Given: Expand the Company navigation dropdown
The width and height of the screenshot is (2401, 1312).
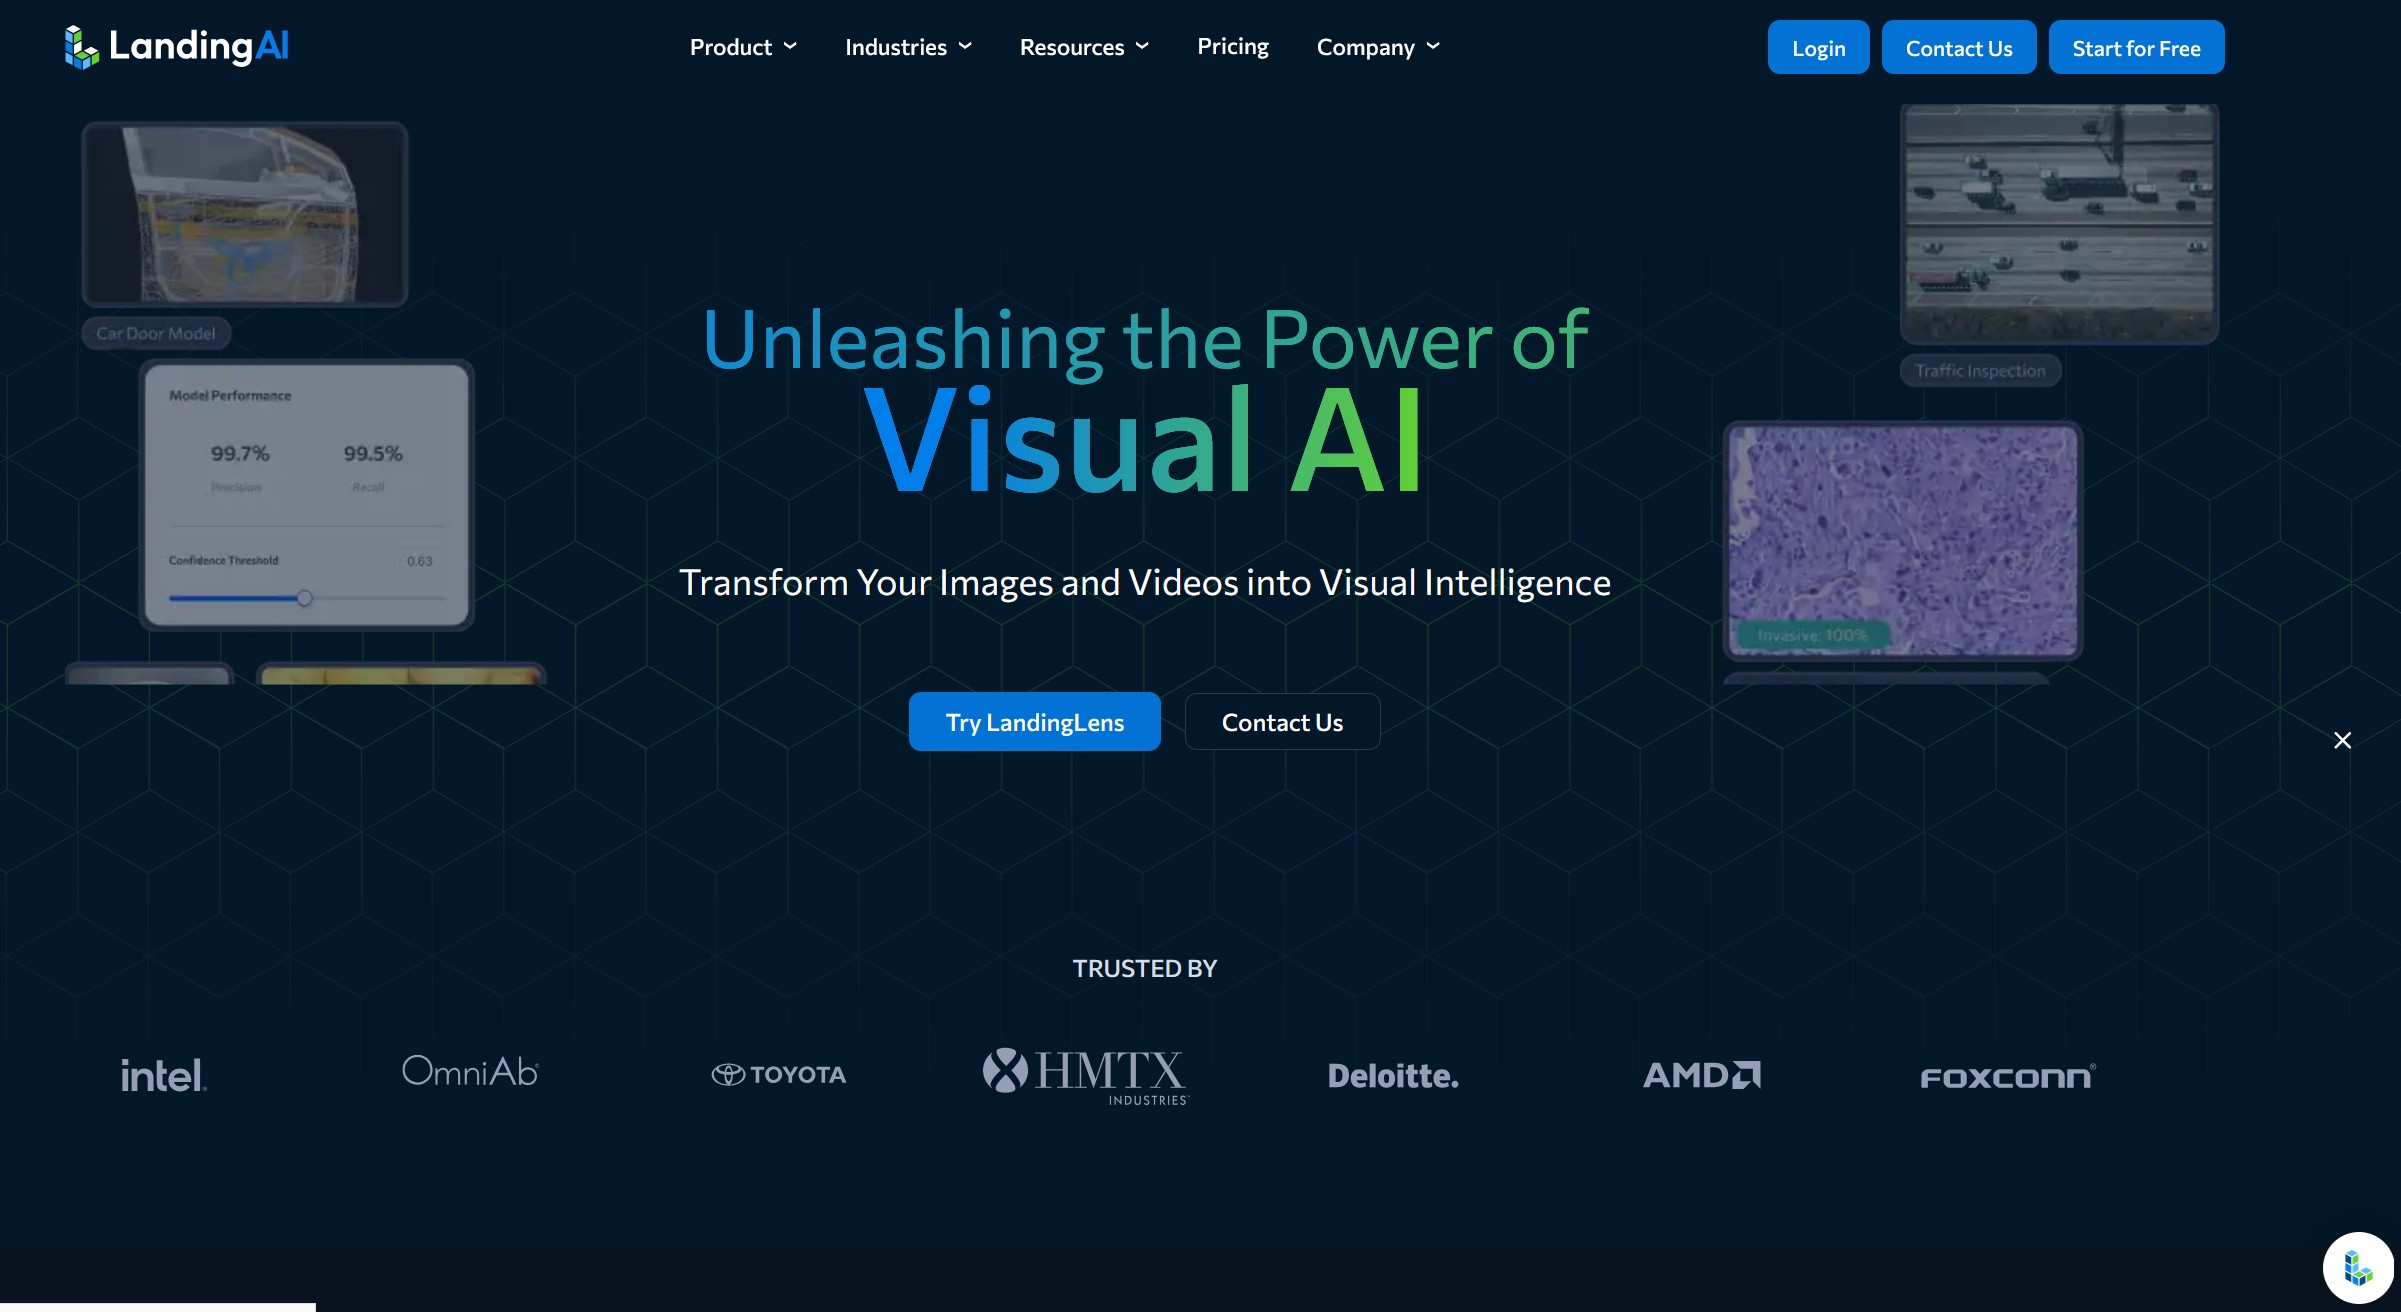Looking at the screenshot, I should point(1380,47).
